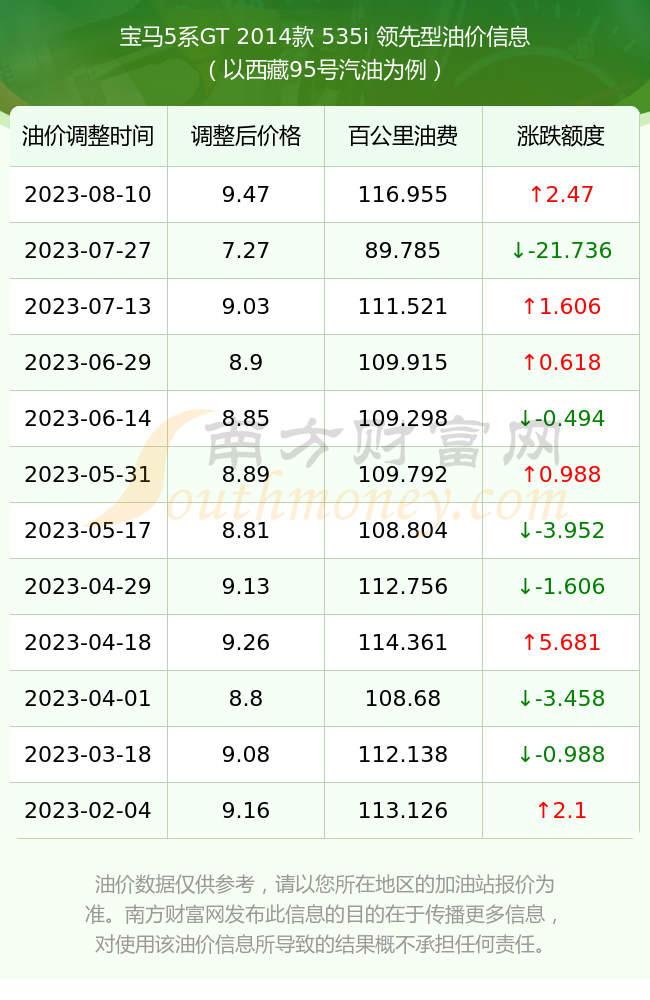Select price 8.8 in the 2023-04-01 row
Image resolution: width=650 pixels, height=1000 pixels.
[x=246, y=698]
